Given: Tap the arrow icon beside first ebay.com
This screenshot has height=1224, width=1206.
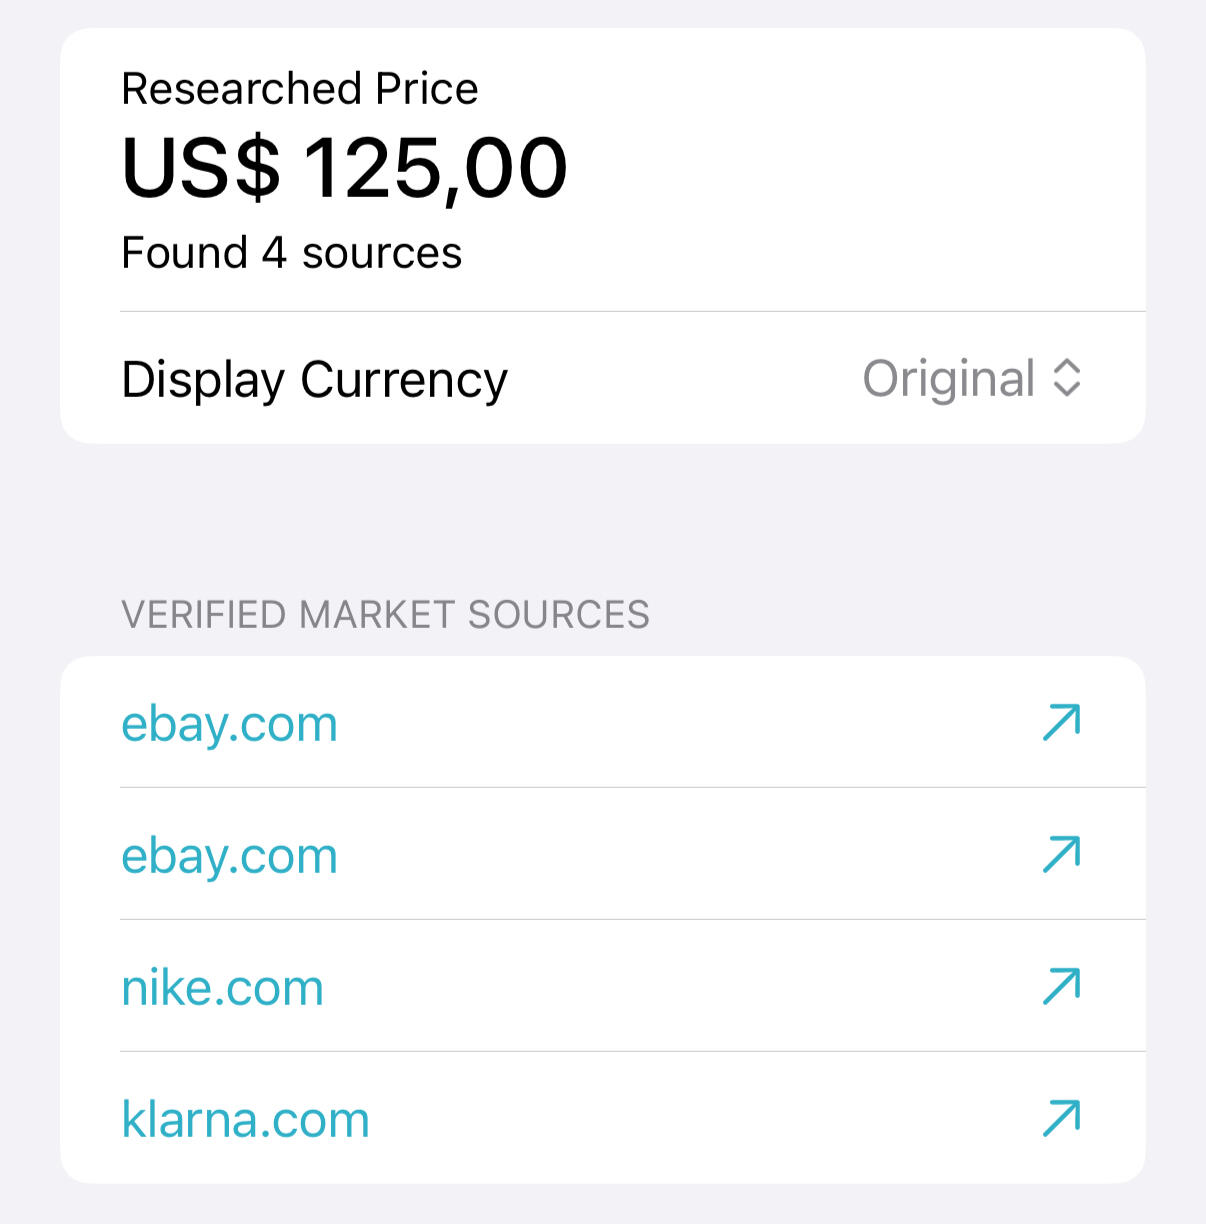Looking at the screenshot, I should click(x=1061, y=722).
